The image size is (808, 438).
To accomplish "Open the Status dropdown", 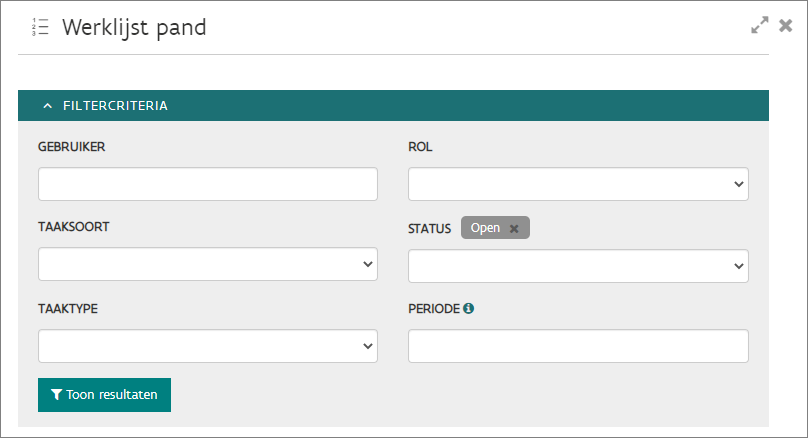I will [578, 265].
